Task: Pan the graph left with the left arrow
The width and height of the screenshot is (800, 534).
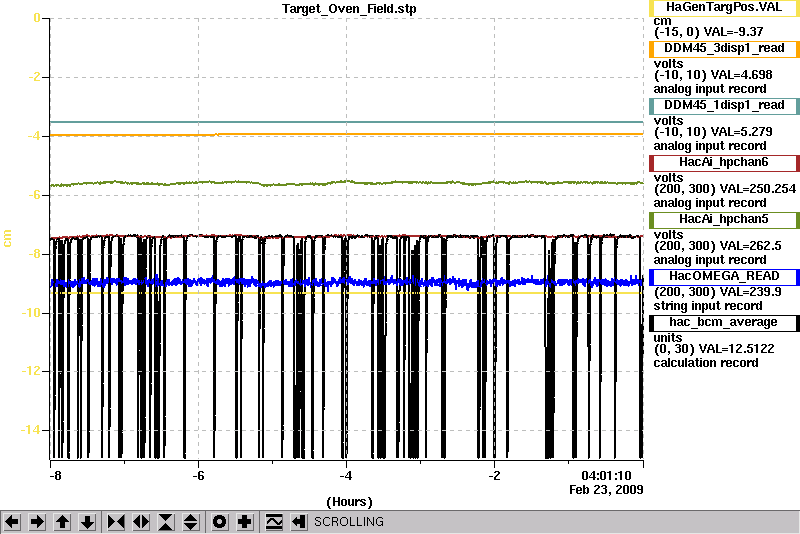Action: tap(12, 522)
